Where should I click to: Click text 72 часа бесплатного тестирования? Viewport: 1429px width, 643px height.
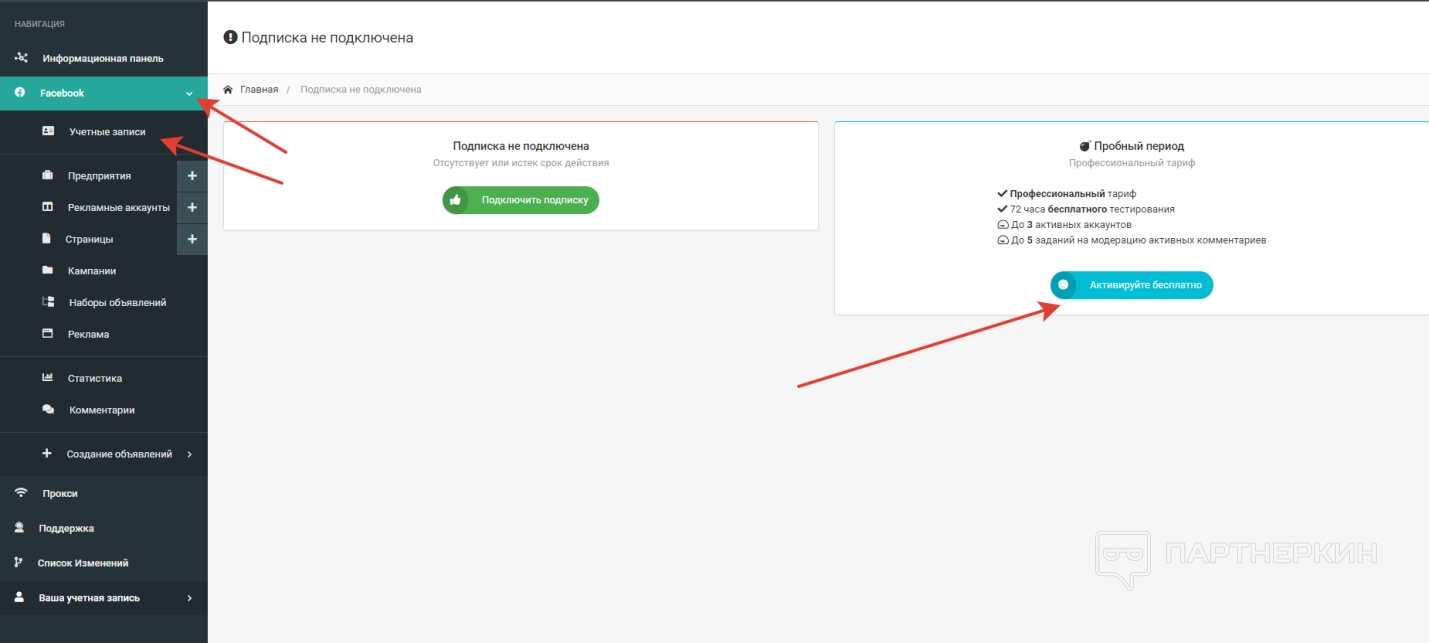[1092, 209]
